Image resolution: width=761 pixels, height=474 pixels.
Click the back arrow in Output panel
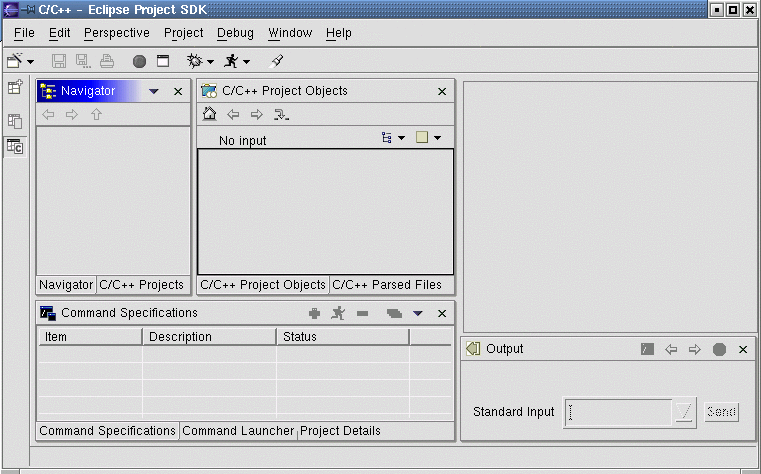pyautogui.click(x=671, y=349)
